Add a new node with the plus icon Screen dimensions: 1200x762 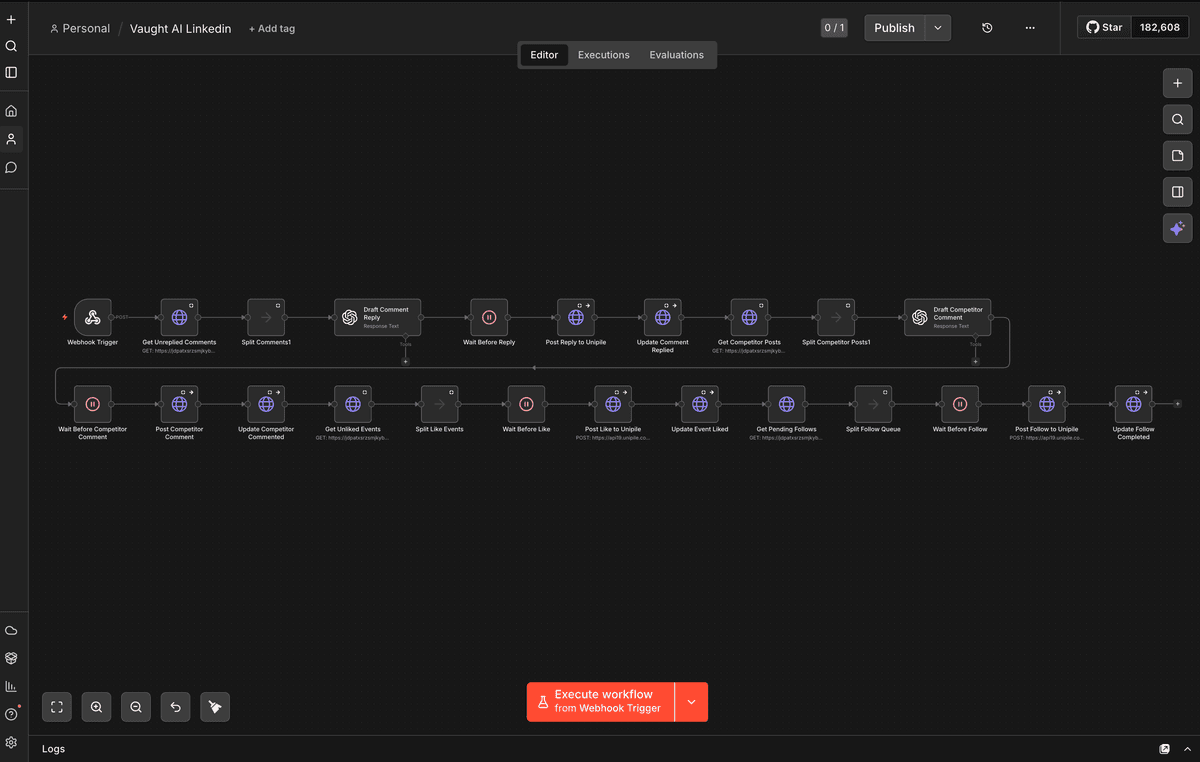(x=1177, y=83)
